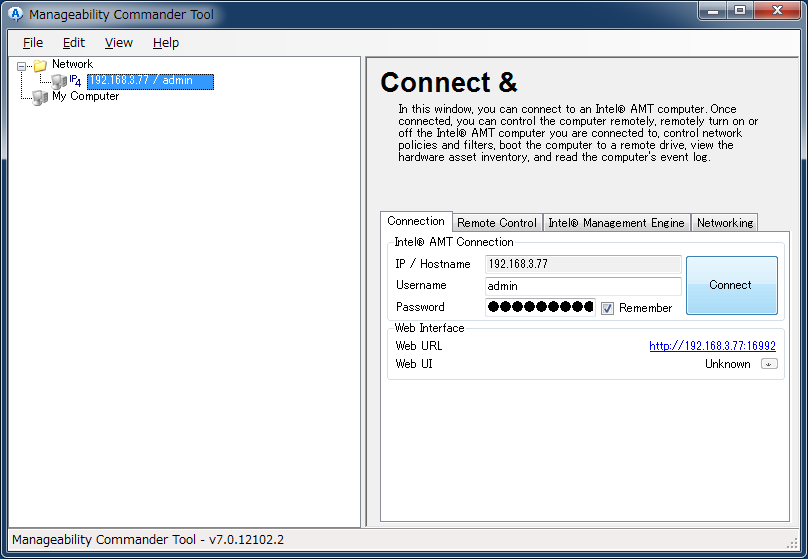
Task: Select the My Computer tree label
Action: tap(86, 96)
